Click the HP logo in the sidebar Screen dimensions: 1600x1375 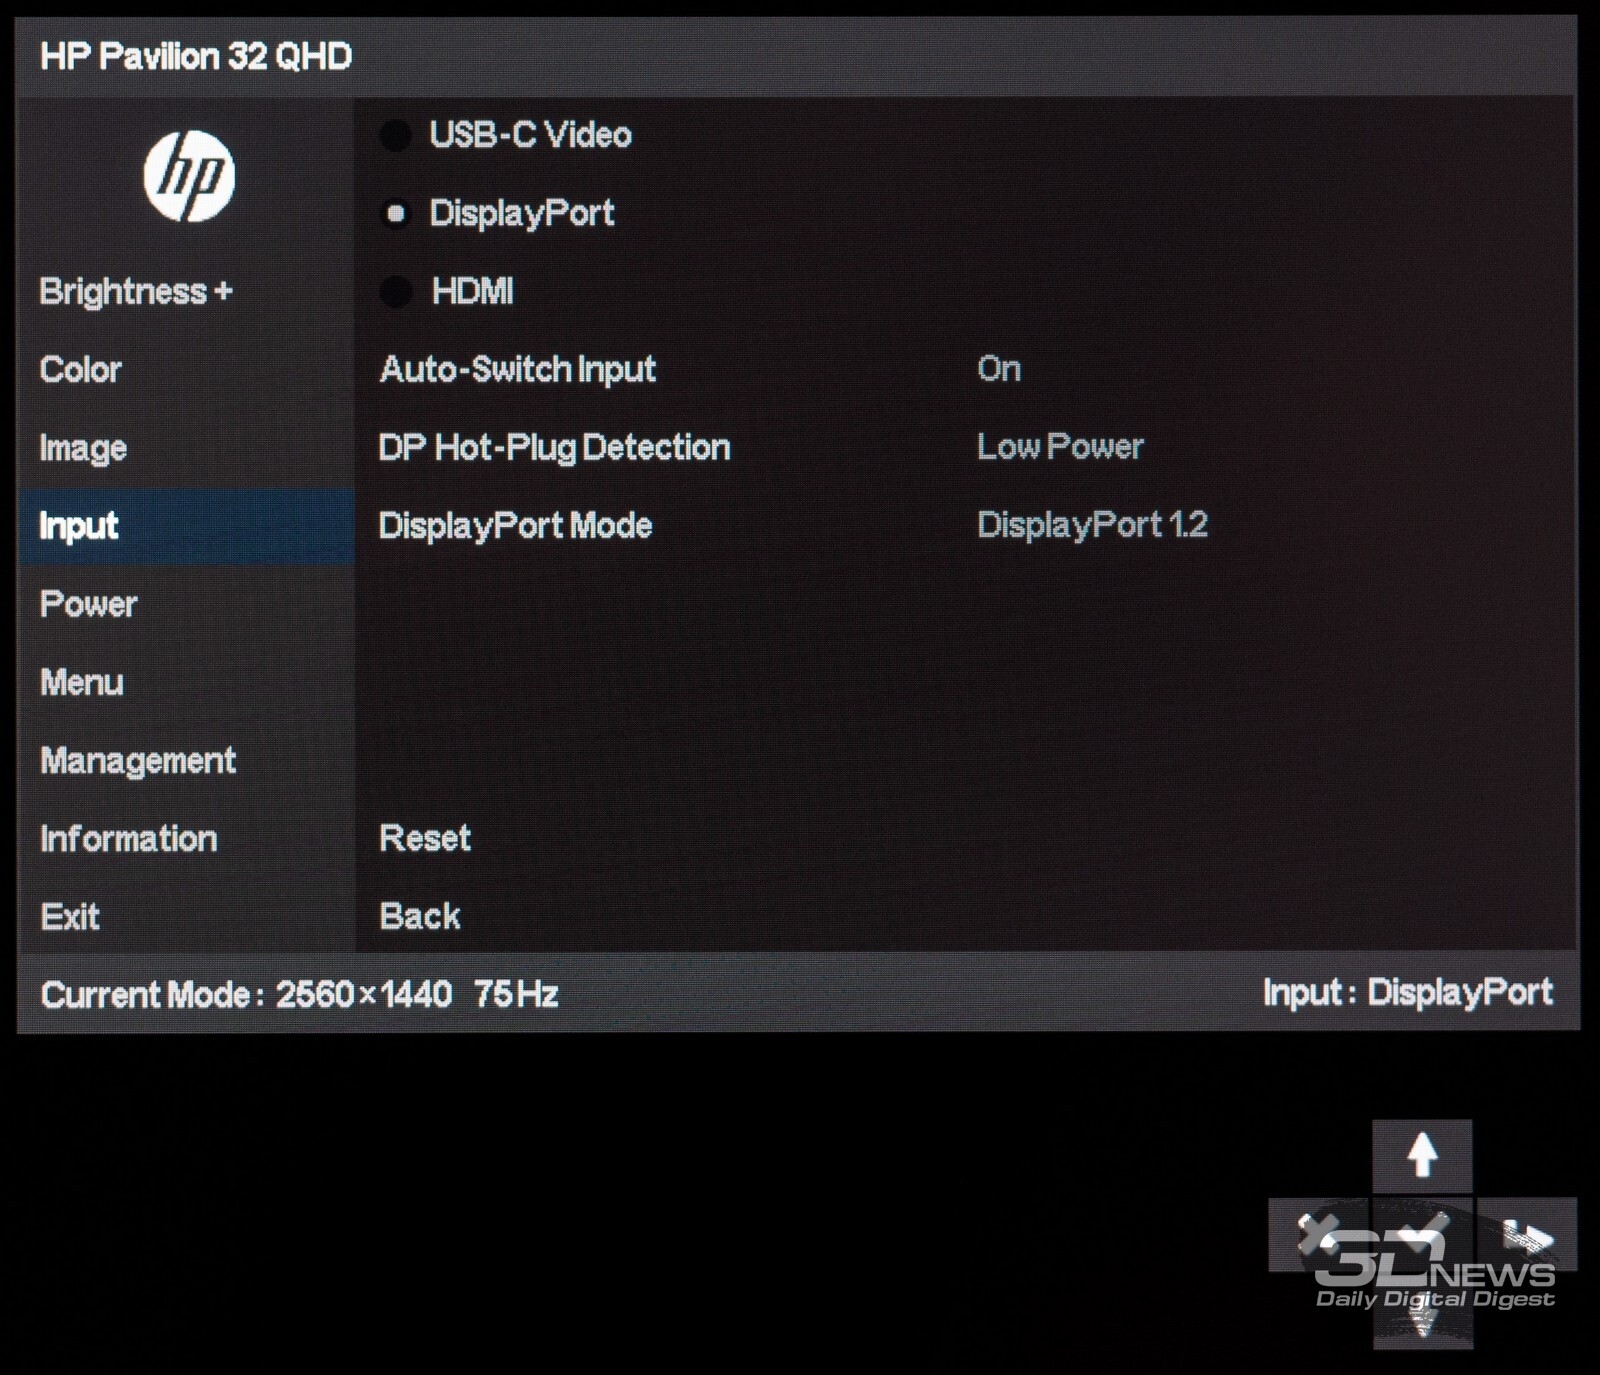coord(189,176)
